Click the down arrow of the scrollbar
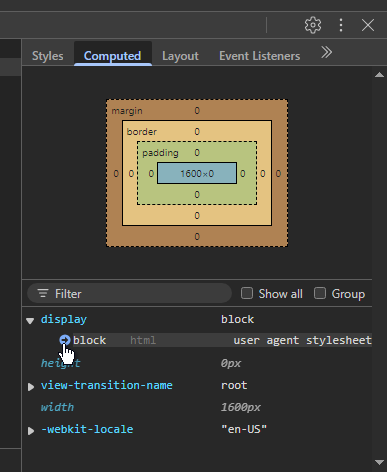 (x=379, y=462)
